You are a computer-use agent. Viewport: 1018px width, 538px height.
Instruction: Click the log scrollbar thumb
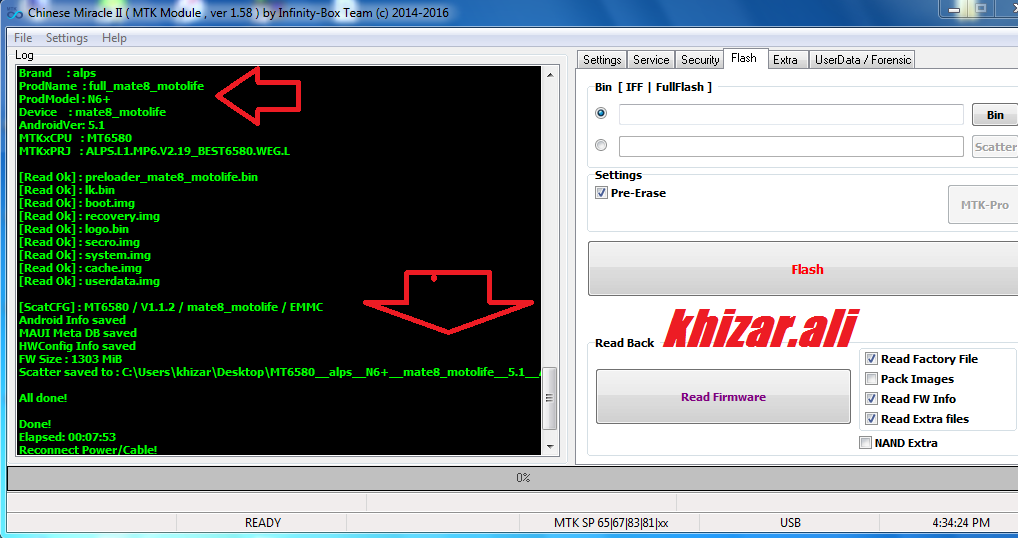(x=550, y=398)
